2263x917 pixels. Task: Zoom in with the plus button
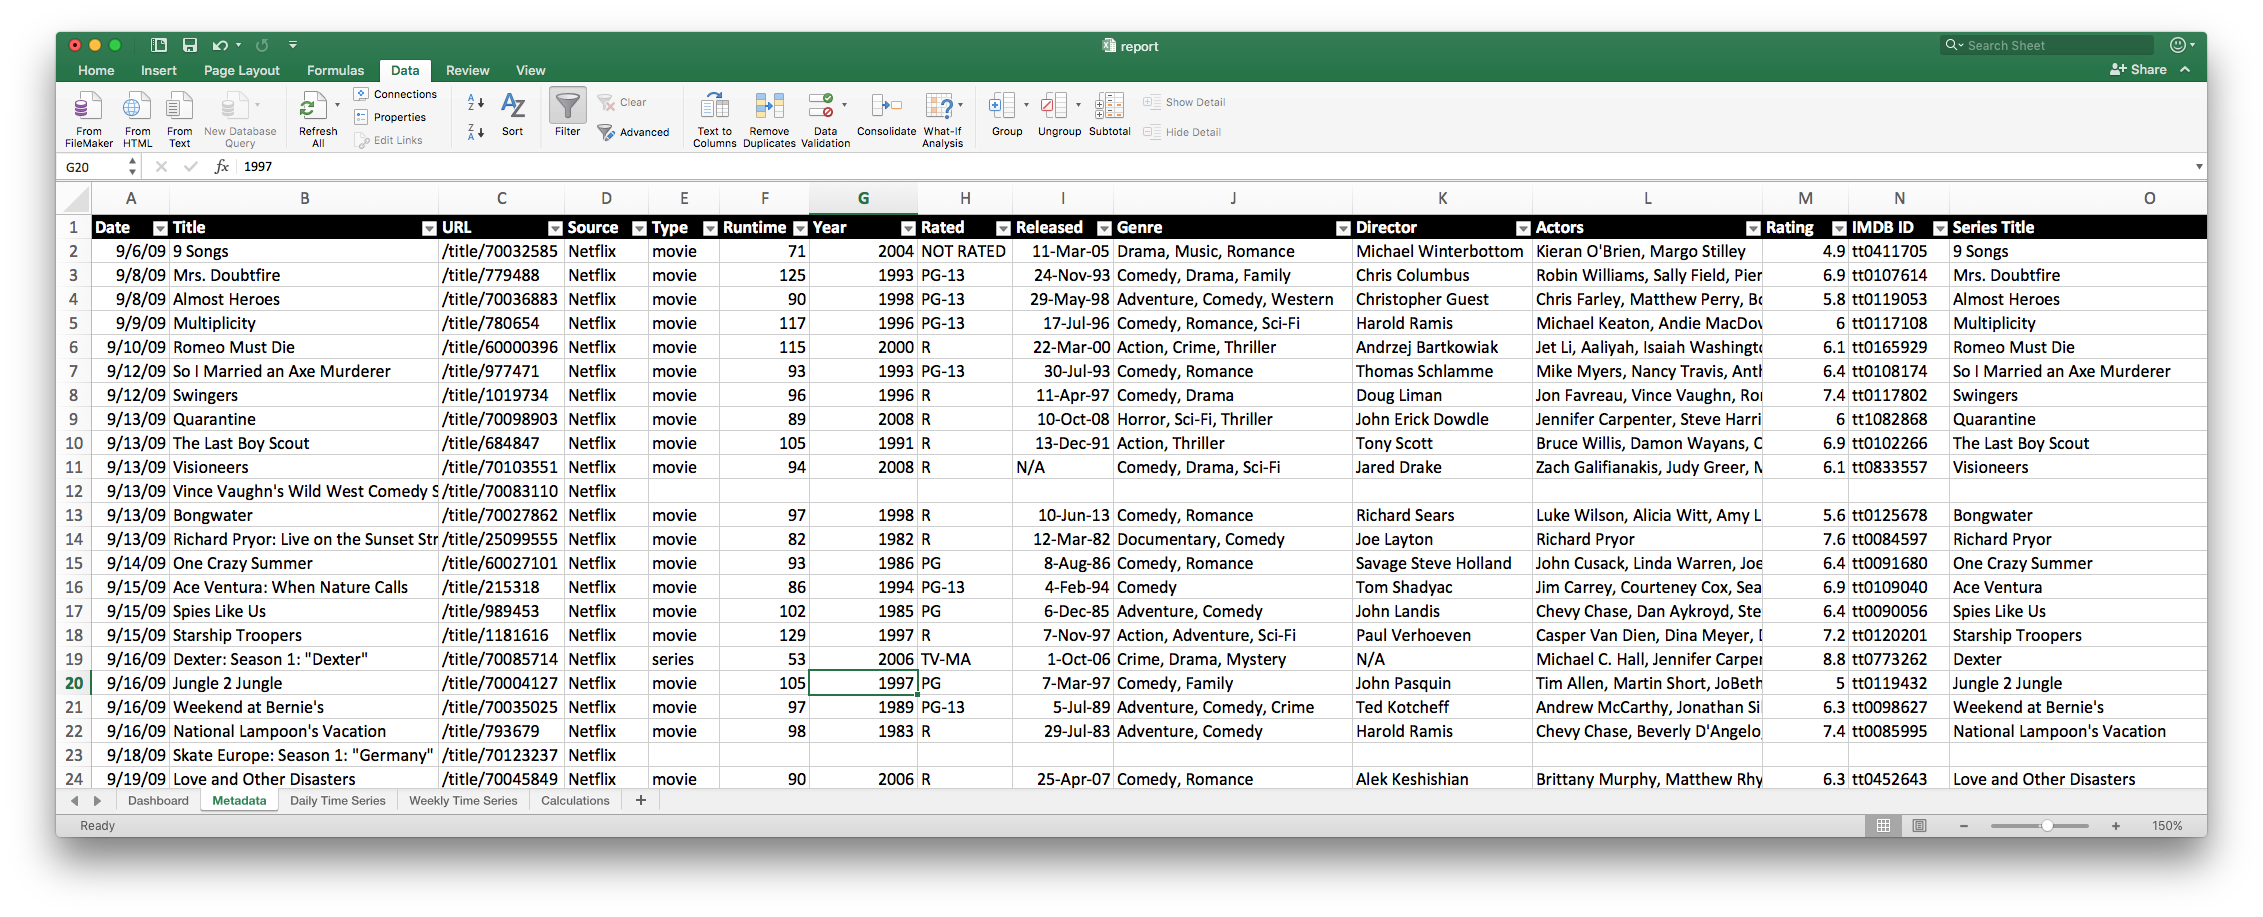(2116, 826)
